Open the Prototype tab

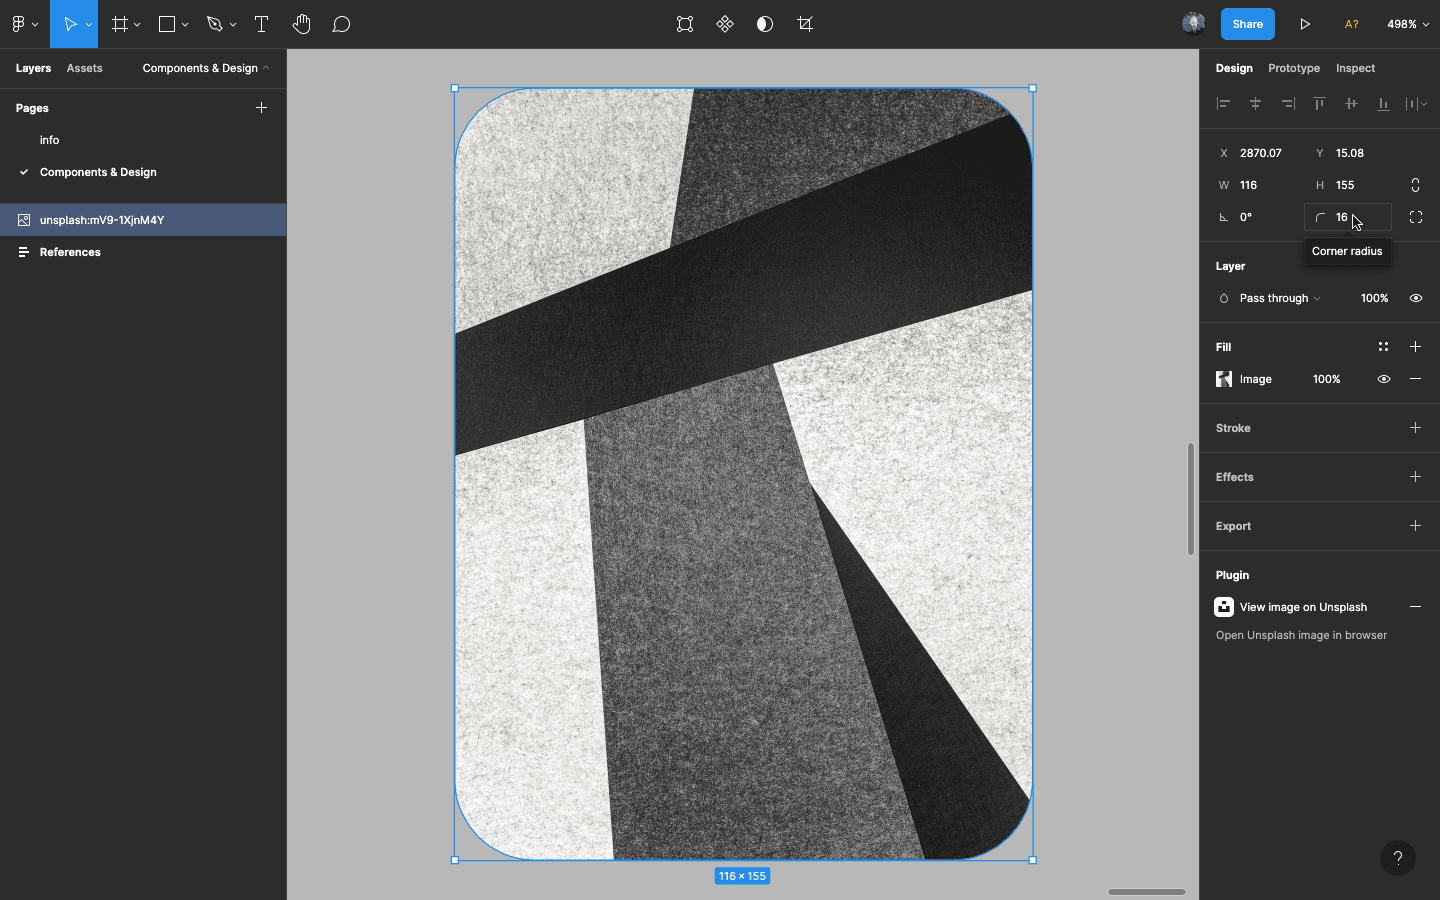(1294, 68)
